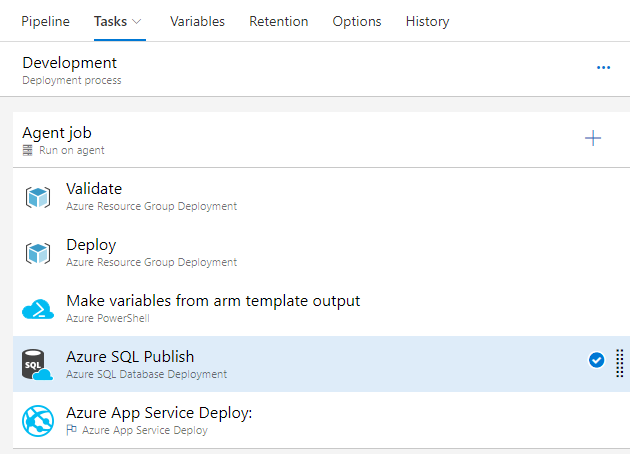Open the Development stage ellipsis menu
Screen dimensions: 630x454
(x=603, y=67)
